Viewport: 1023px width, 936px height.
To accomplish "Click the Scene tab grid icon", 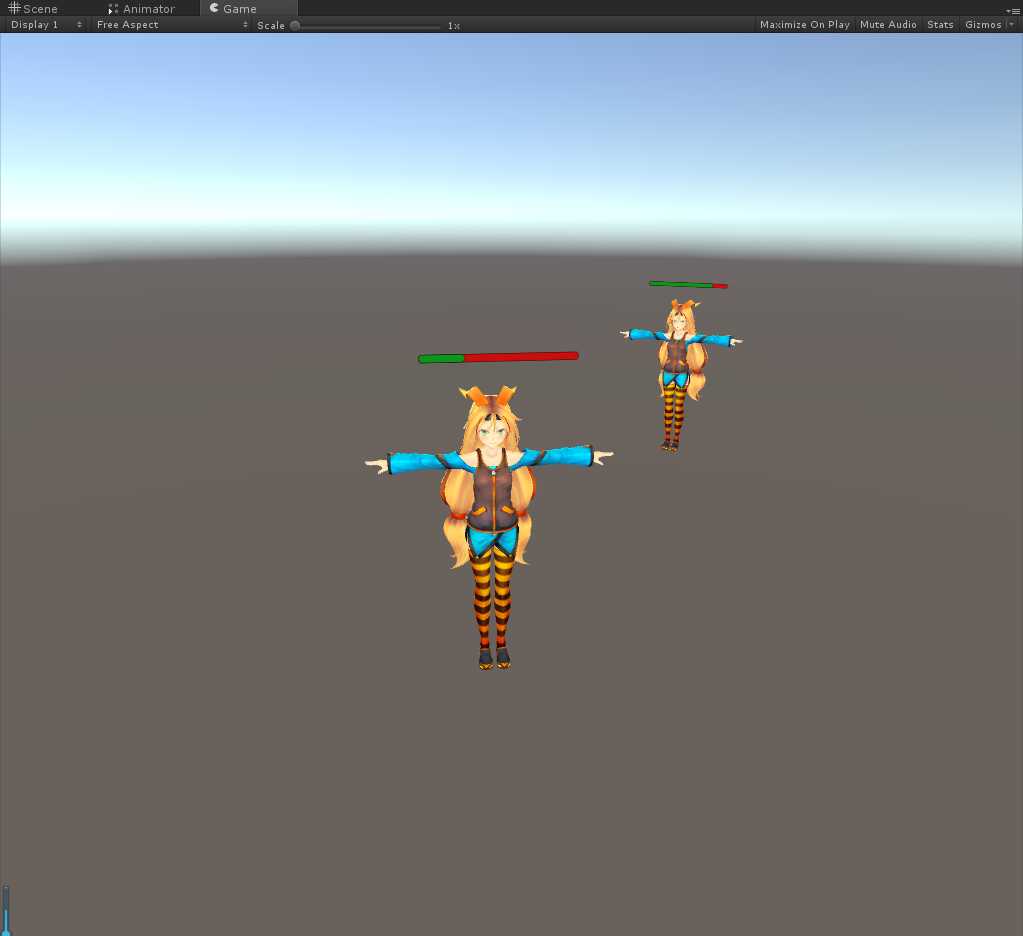I will point(14,8).
